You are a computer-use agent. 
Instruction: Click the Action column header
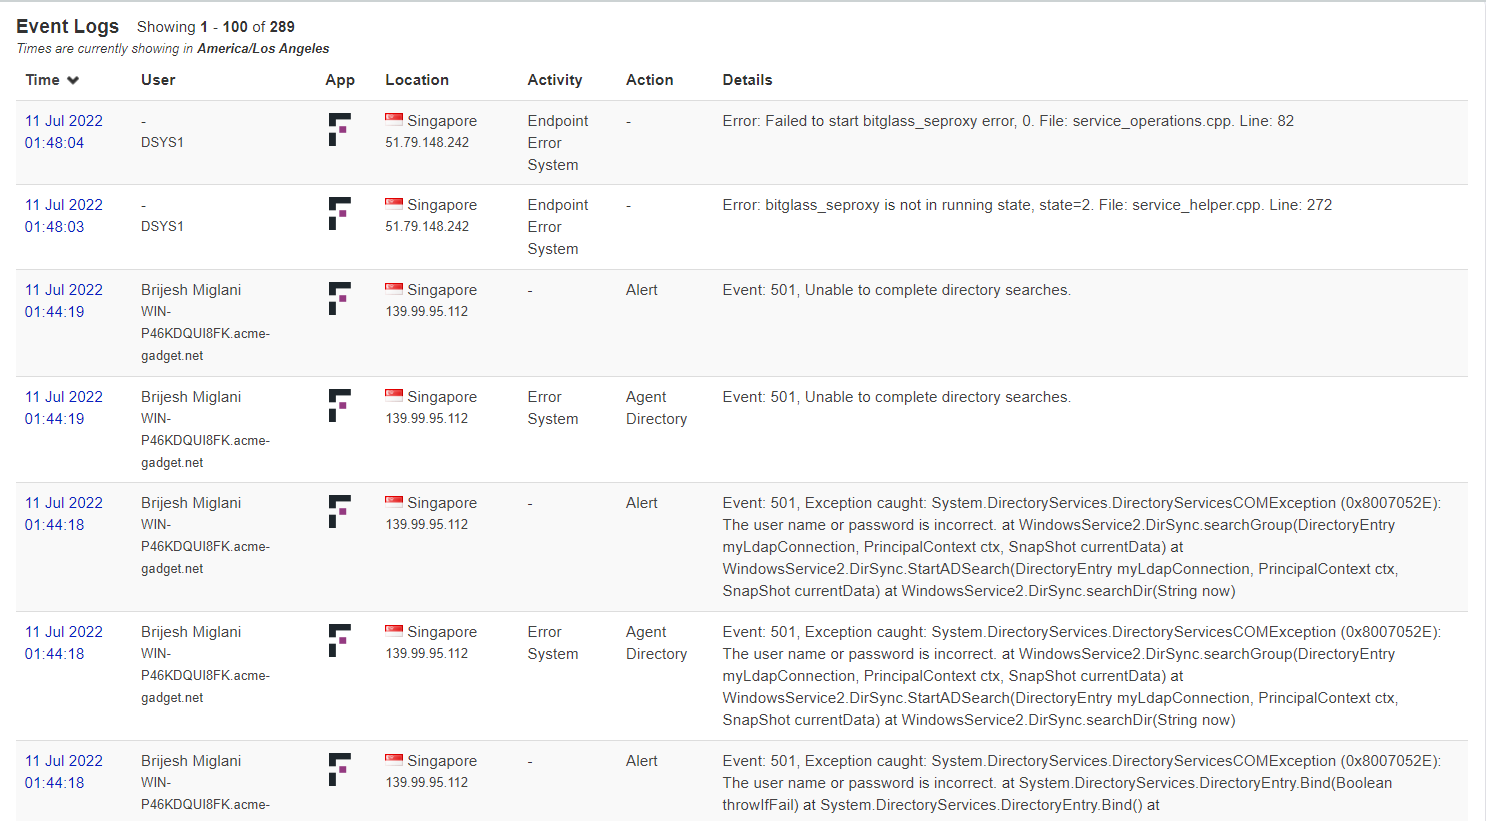649,80
